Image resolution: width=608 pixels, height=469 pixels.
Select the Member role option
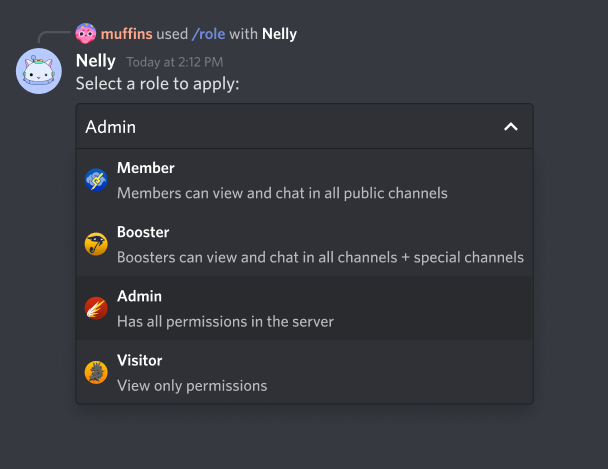(145, 168)
